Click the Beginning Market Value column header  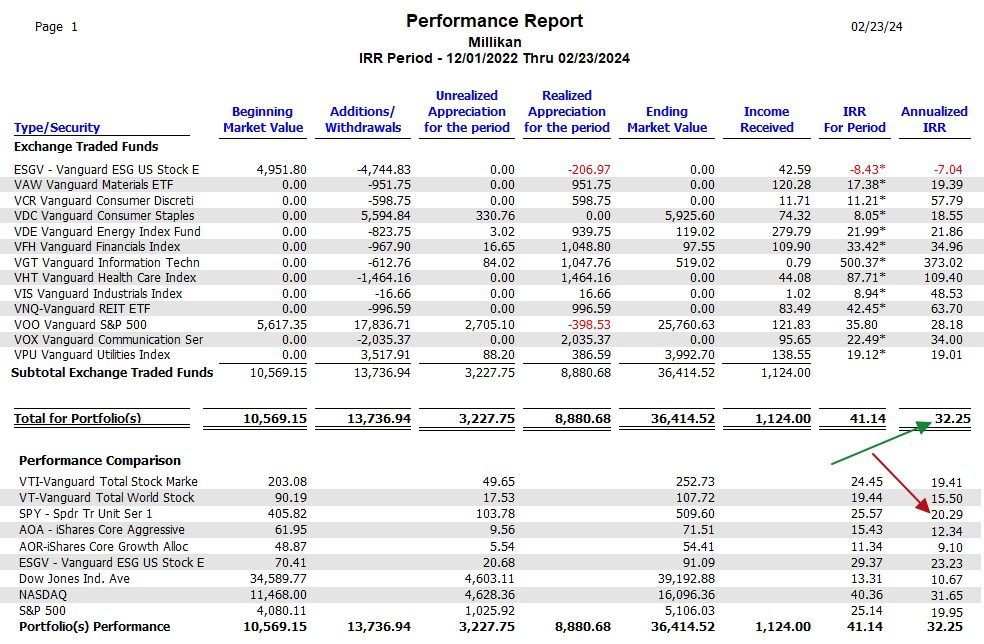point(263,119)
